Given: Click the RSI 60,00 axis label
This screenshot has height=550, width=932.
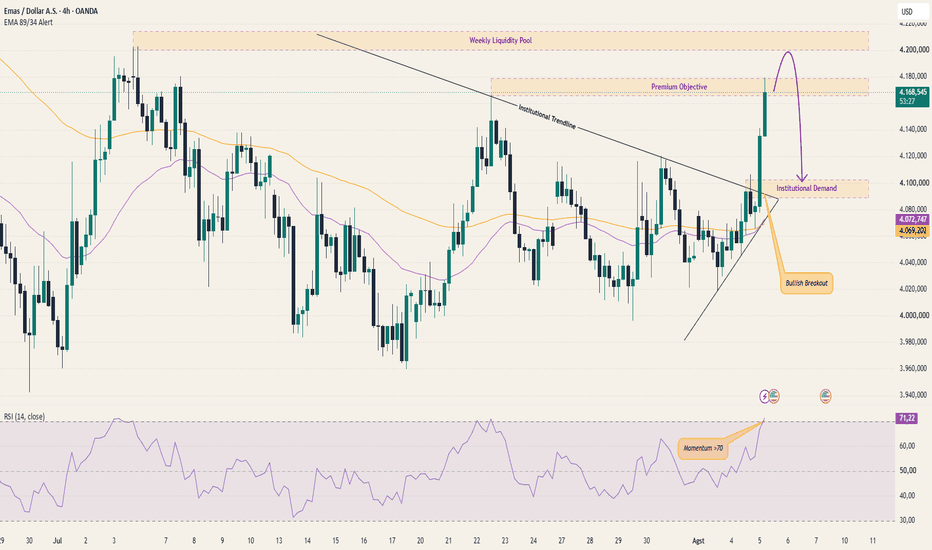Looking at the screenshot, I should point(907,446).
